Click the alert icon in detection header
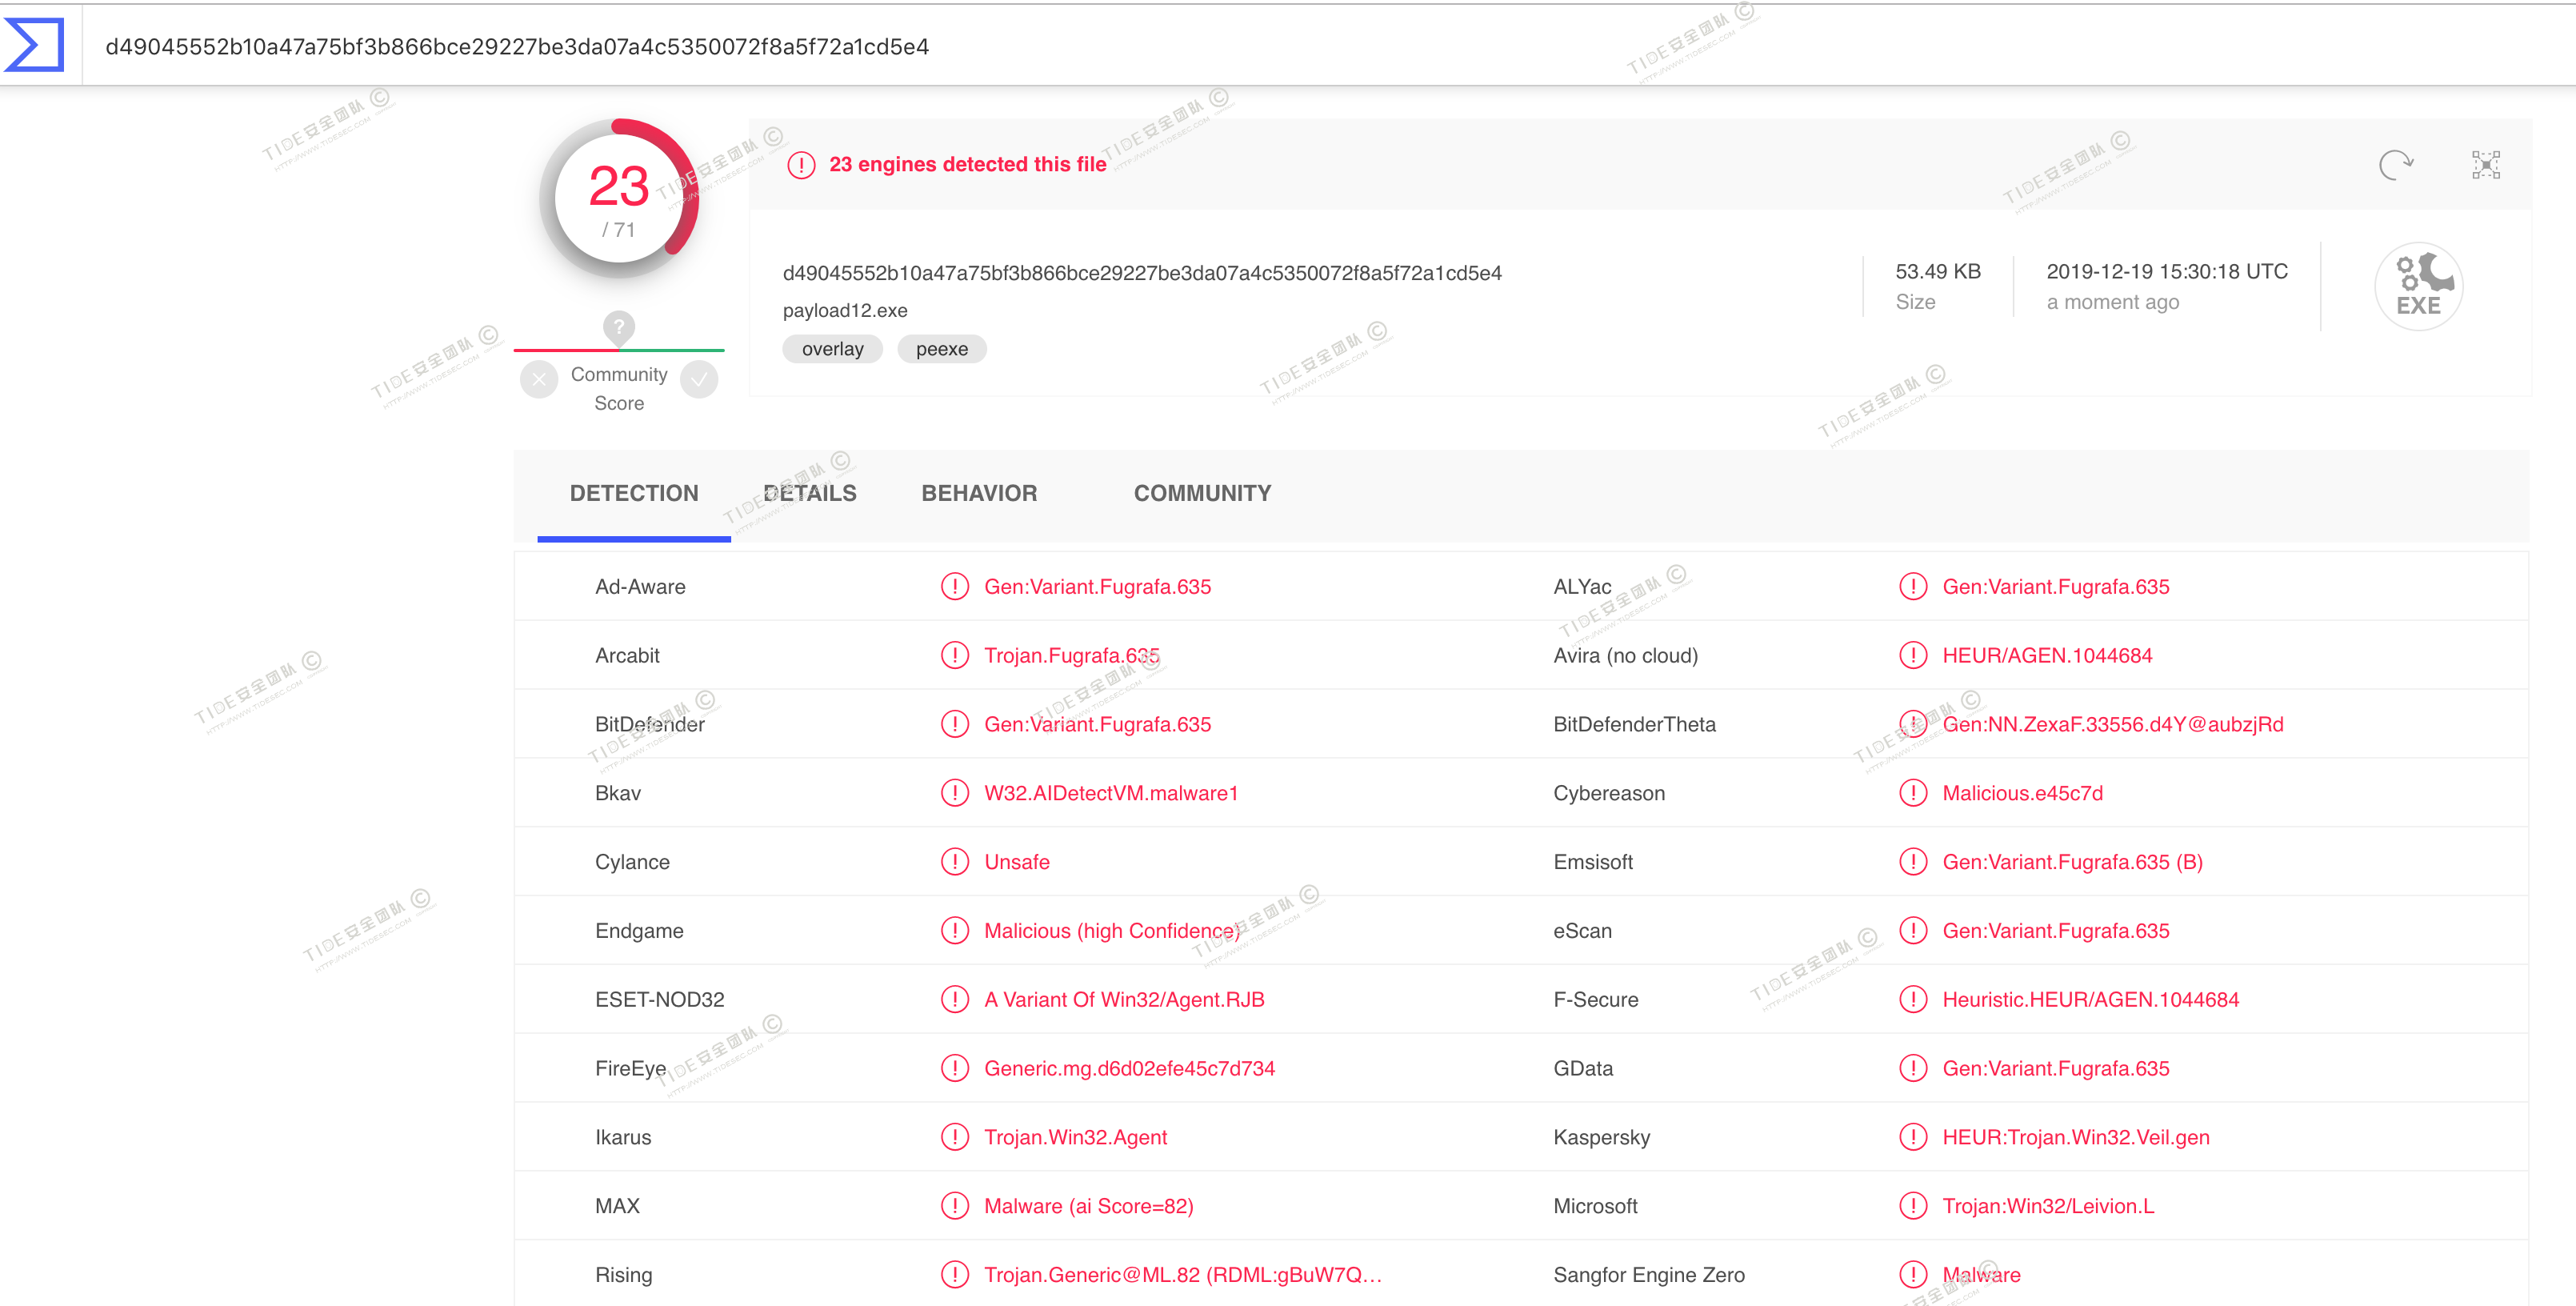Image resolution: width=2576 pixels, height=1306 pixels. tap(801, 165)
